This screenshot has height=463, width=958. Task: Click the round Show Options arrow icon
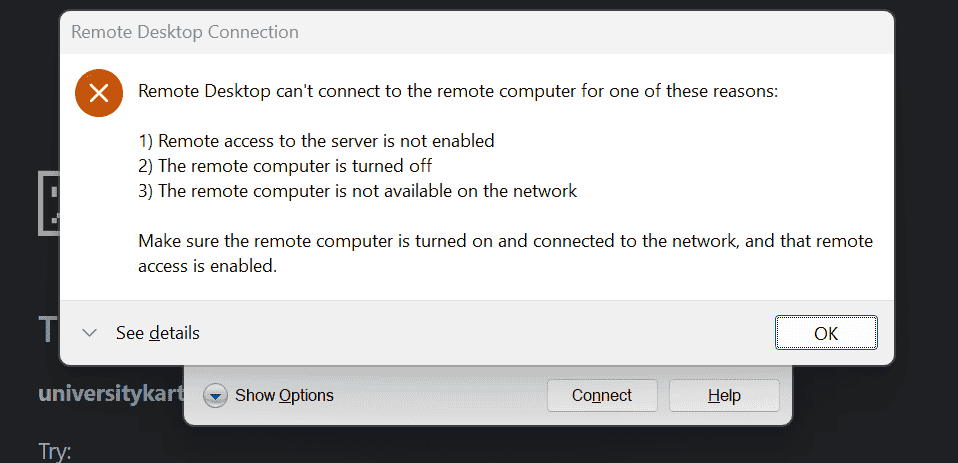[215, 396]
